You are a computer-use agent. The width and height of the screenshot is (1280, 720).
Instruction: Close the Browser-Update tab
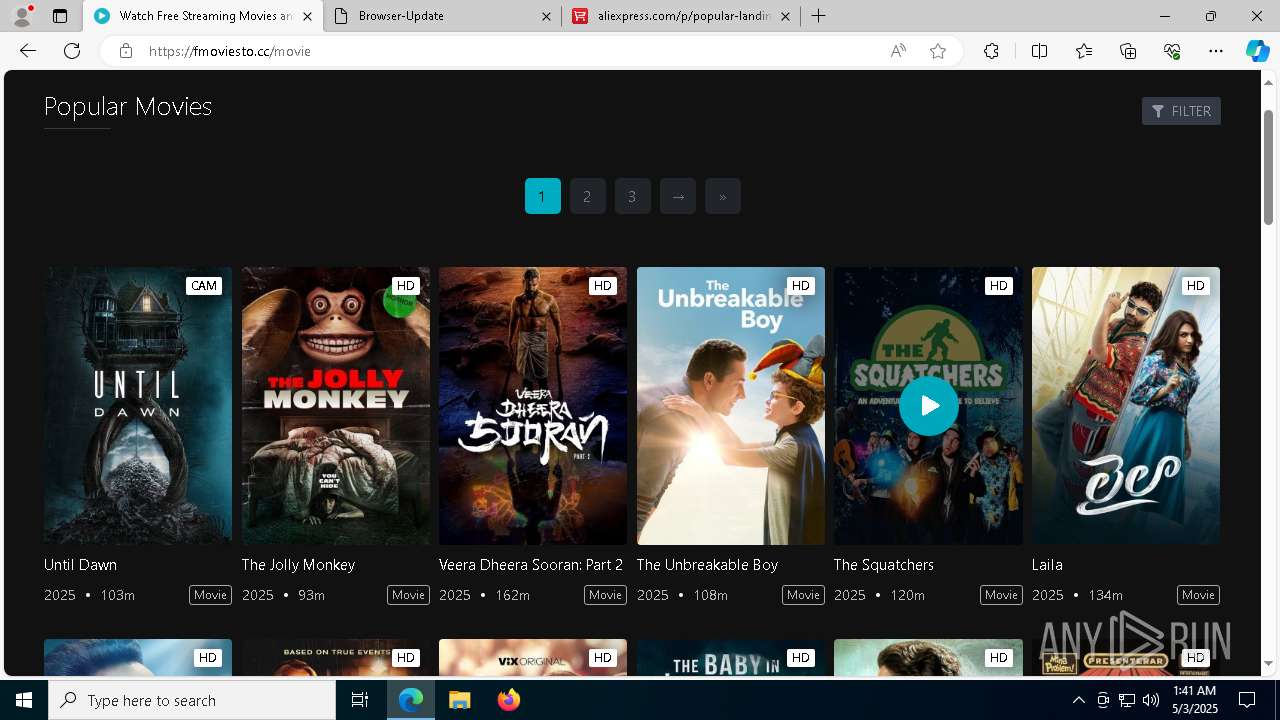coord(546,16)
